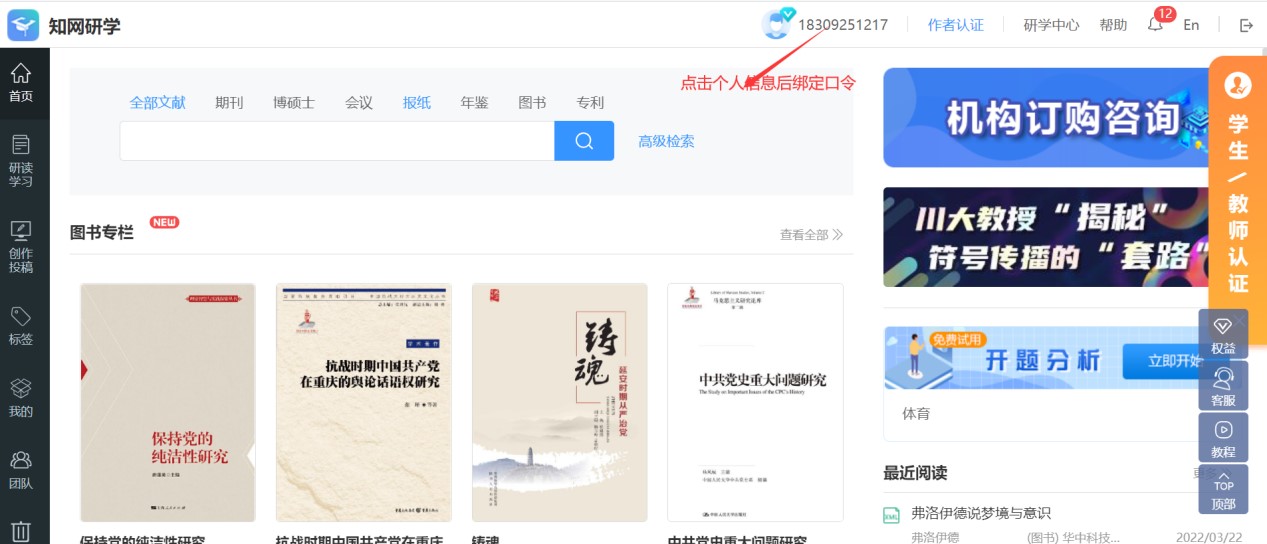Click the user avatar icon
Image resolution: width=1267 pixels, height=544 pixels.
pos(776,25)
